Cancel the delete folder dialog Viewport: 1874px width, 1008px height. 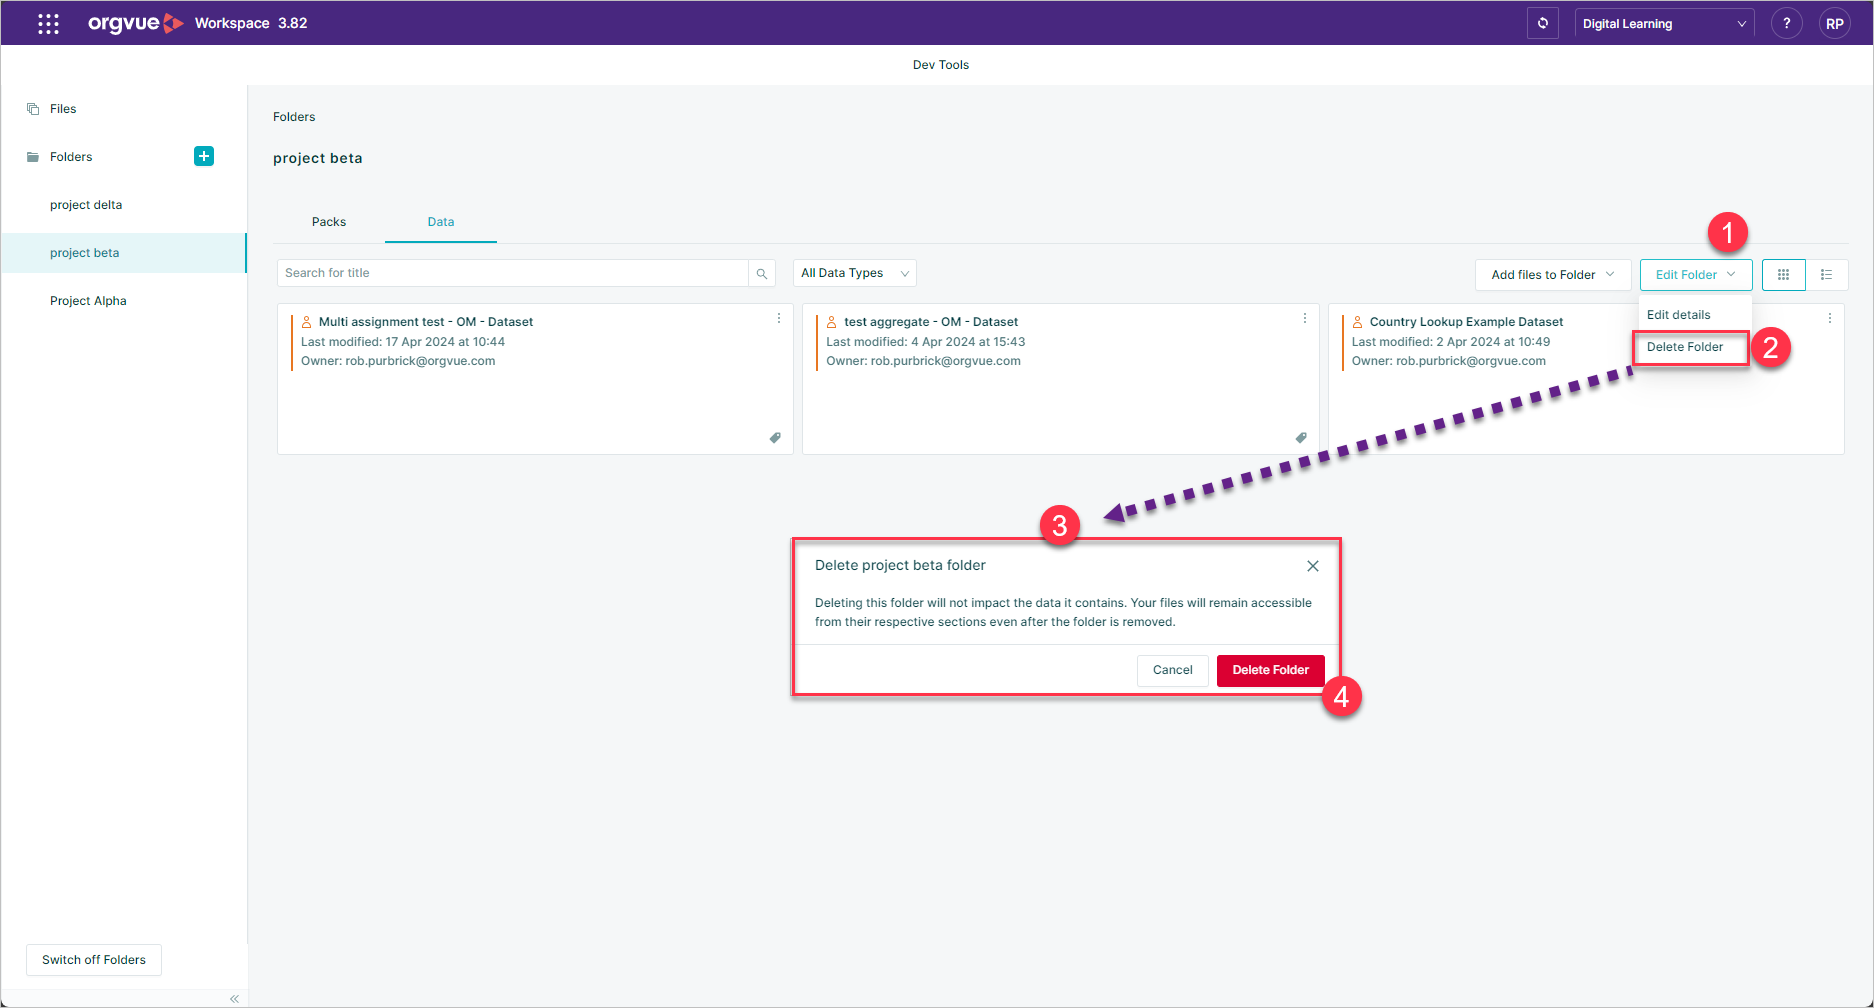click(1173, 670)
